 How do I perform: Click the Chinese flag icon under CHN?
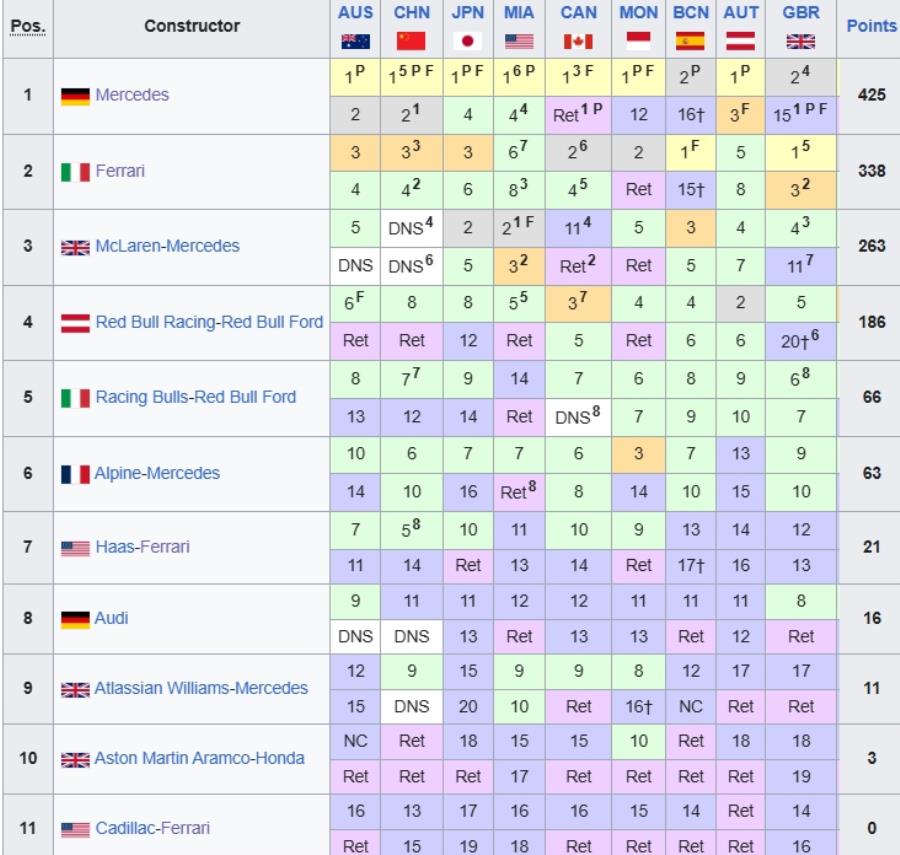click(x=411, y=41)
